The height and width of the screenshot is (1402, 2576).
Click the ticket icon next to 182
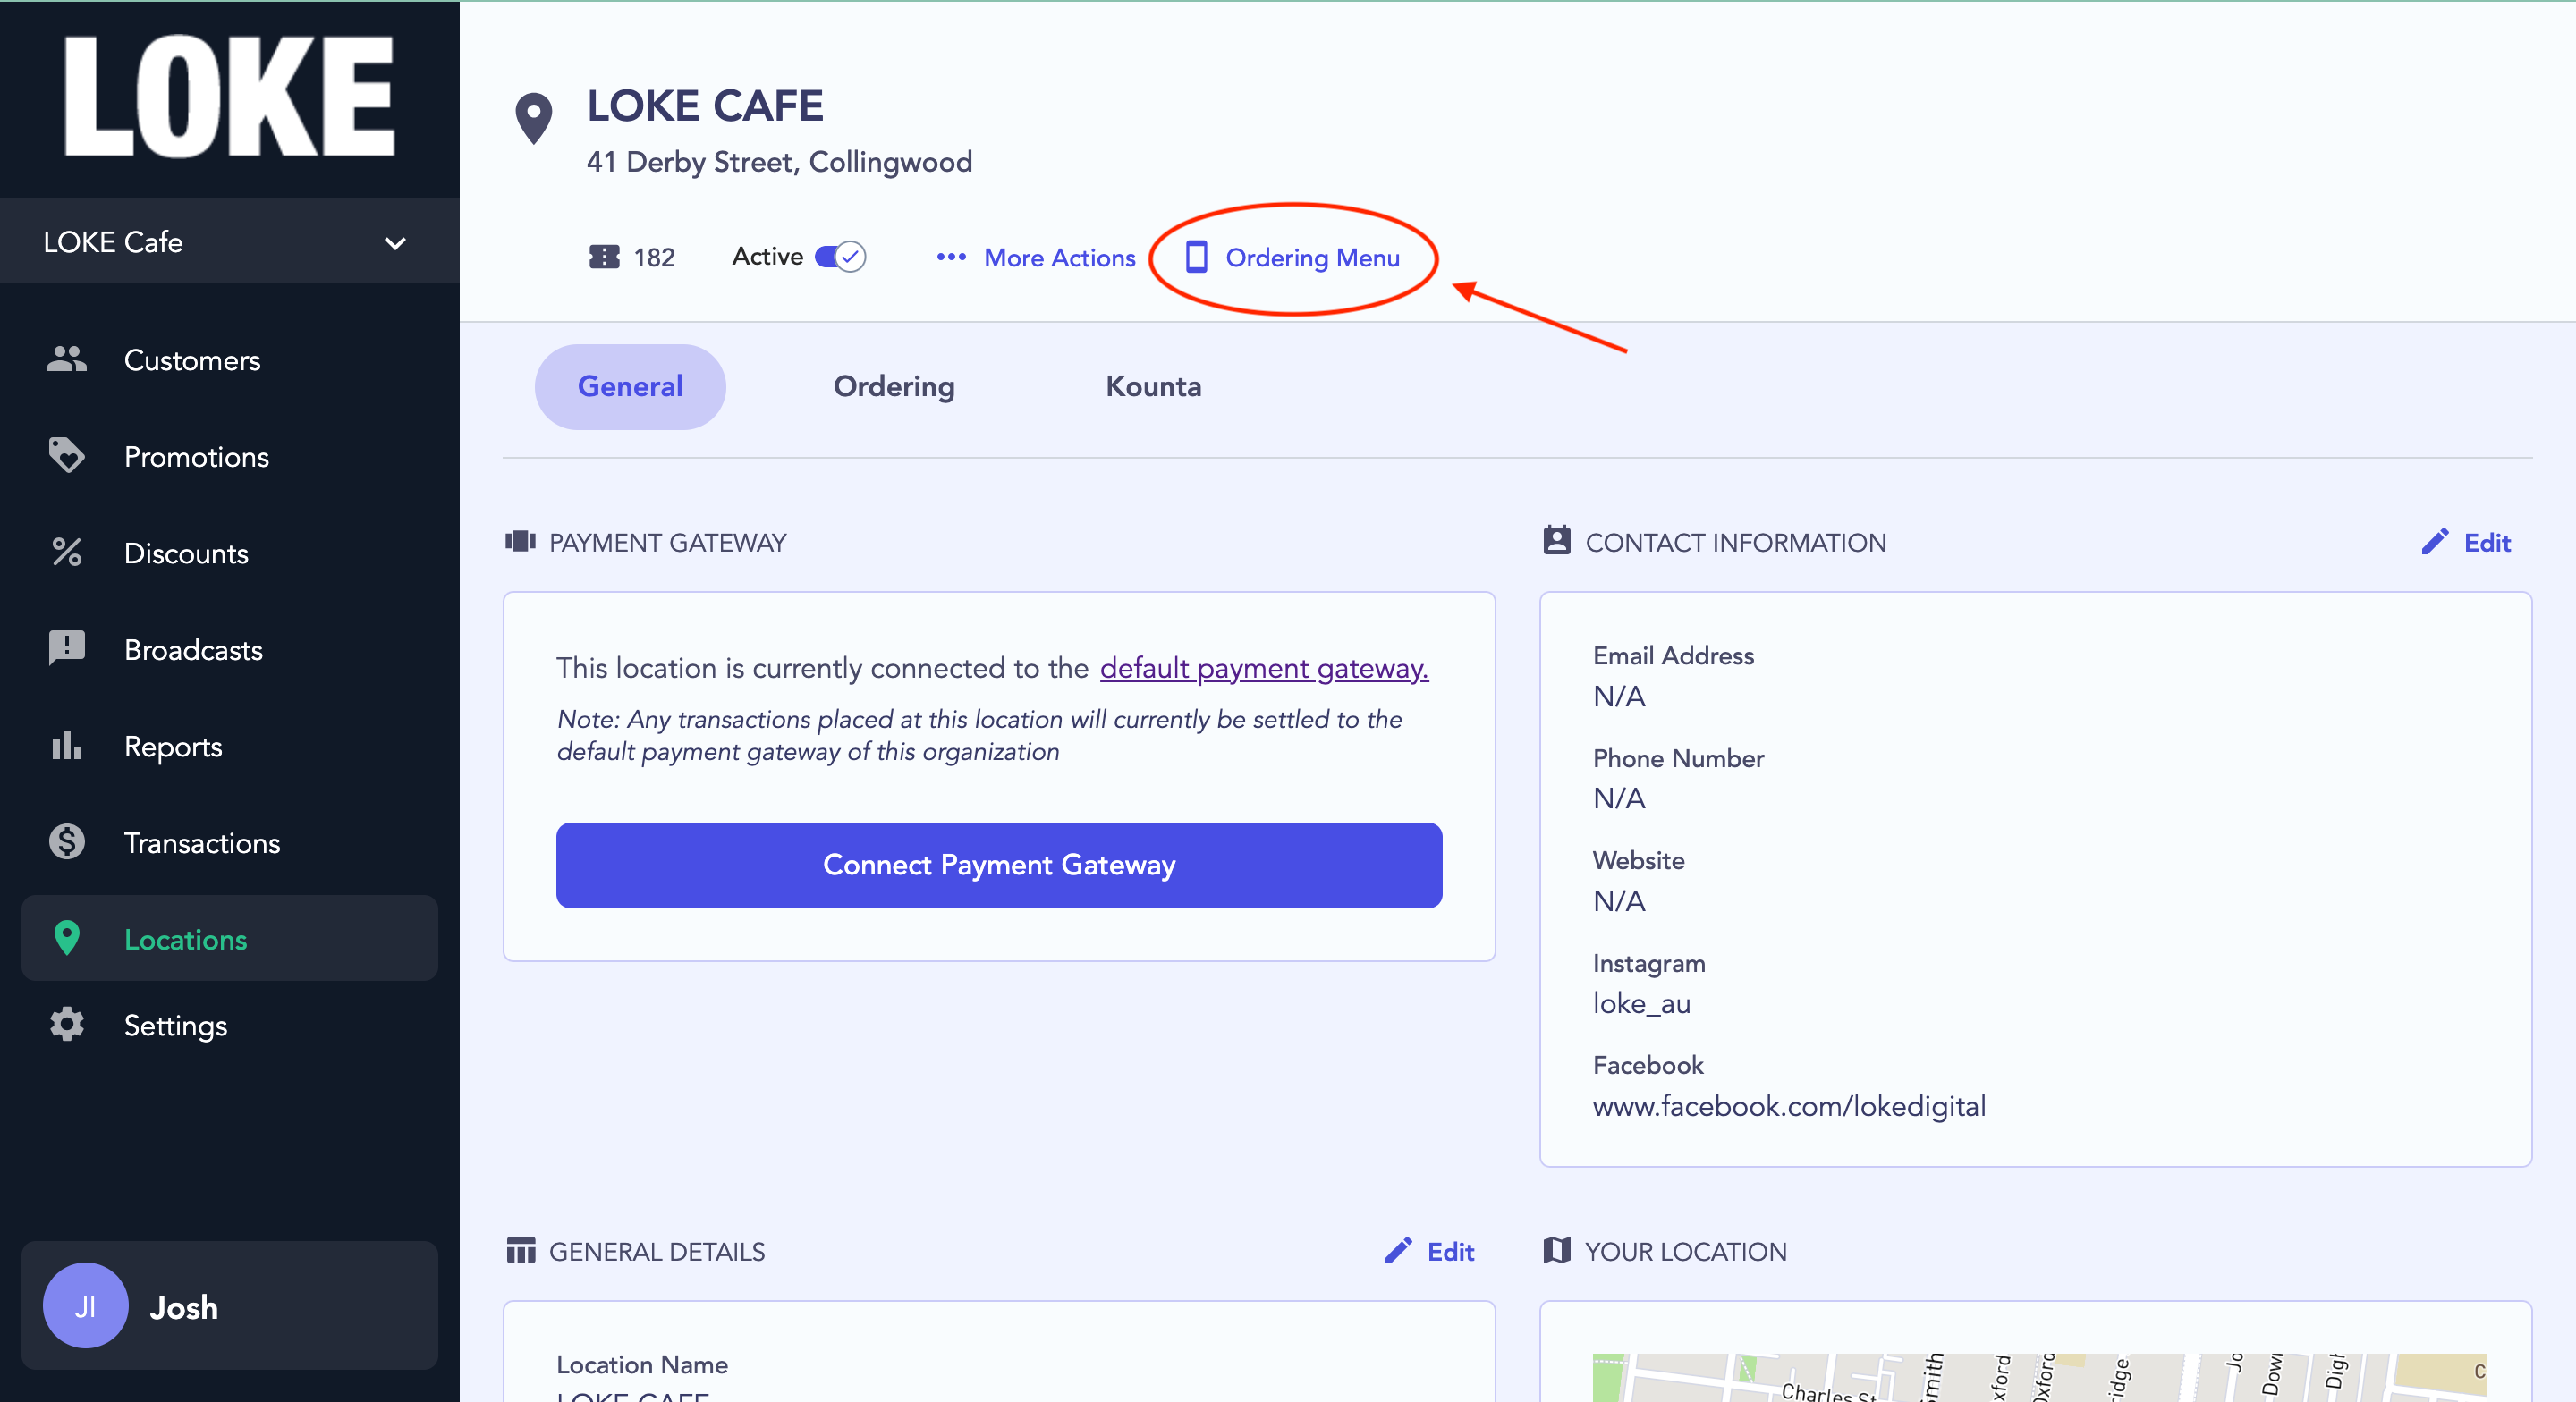(x=604, y=257)
